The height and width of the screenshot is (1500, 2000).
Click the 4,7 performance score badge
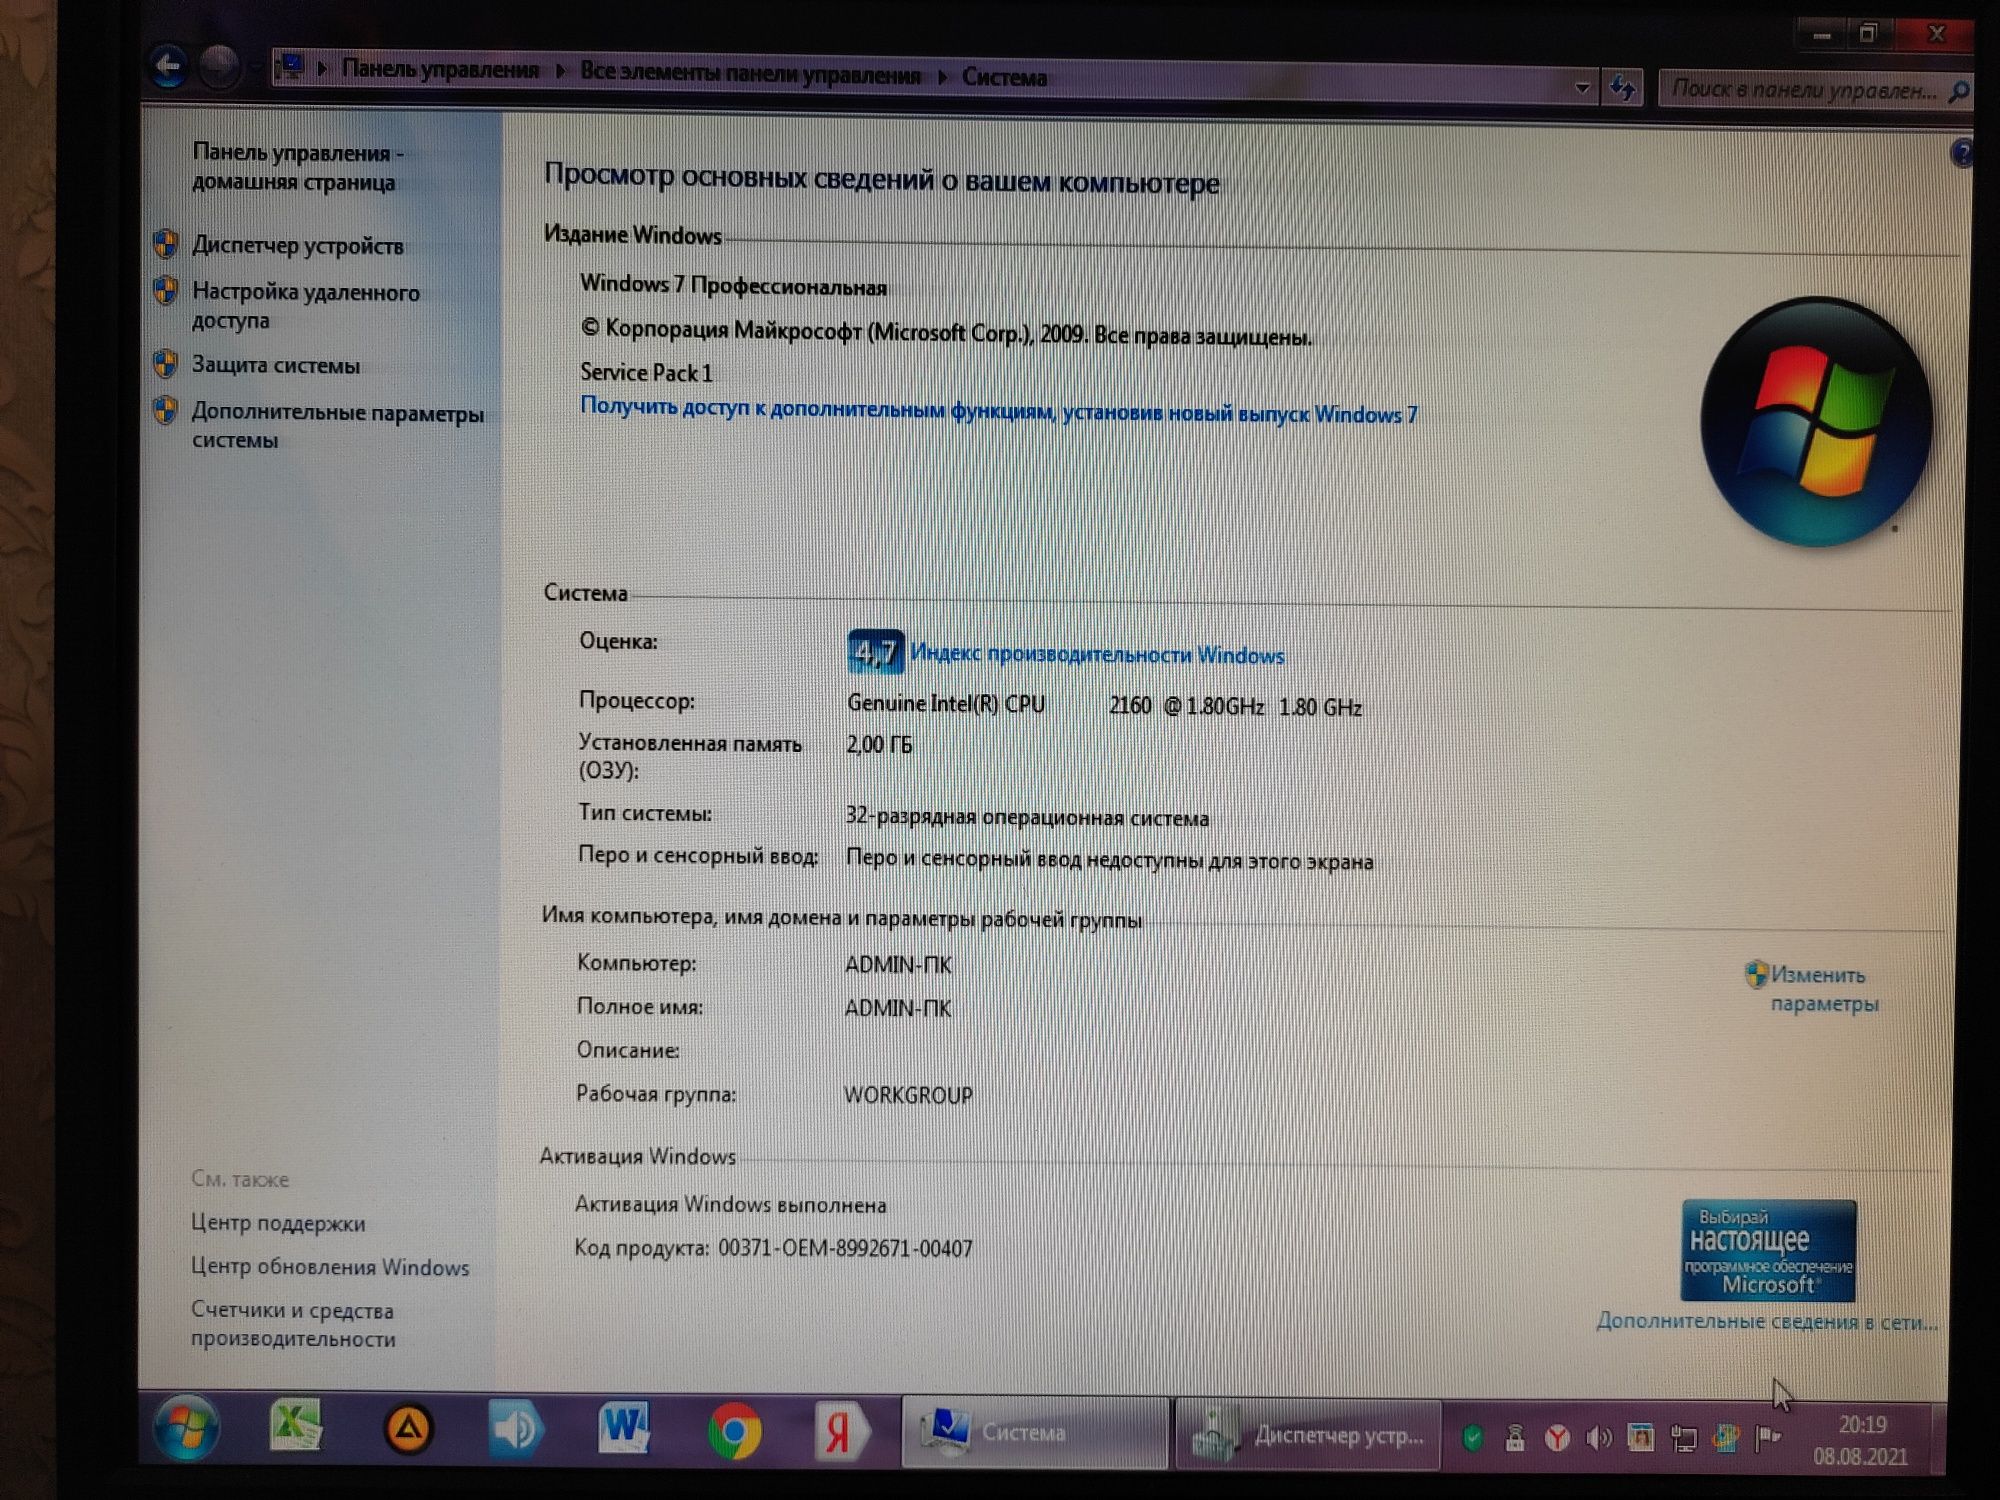click(875, 652)
